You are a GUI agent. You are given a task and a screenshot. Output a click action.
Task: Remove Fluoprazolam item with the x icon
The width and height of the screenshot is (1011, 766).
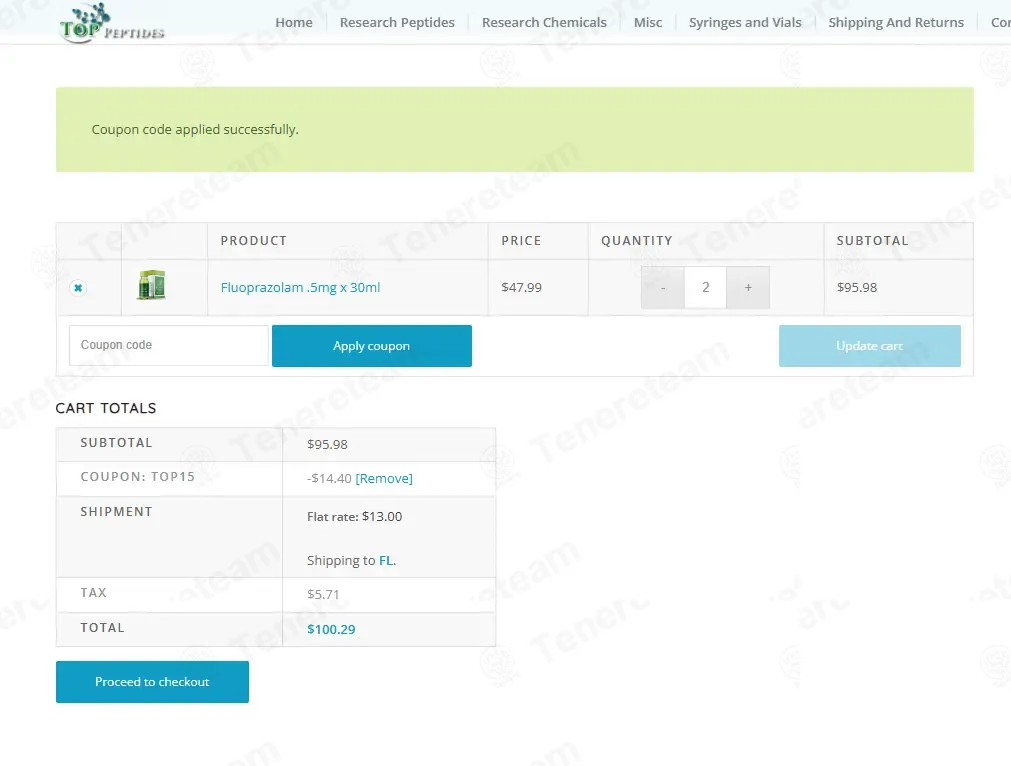point(78,288)
